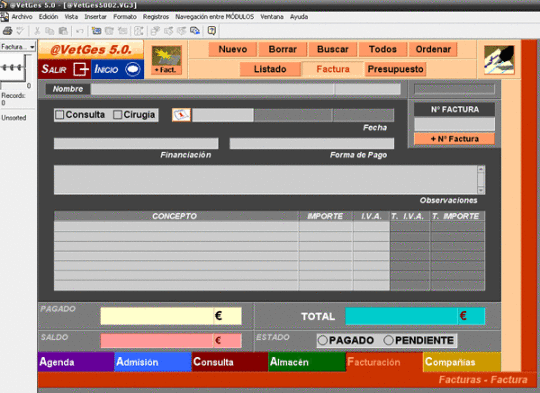This screenshot has height=393, width=540.
Task: Open the Ventana menu
Action: (272, 17)
